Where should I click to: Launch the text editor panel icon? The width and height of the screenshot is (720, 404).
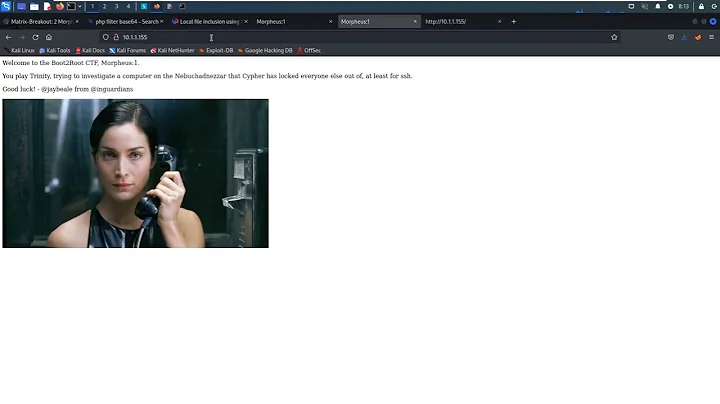(x=47, y=6)
